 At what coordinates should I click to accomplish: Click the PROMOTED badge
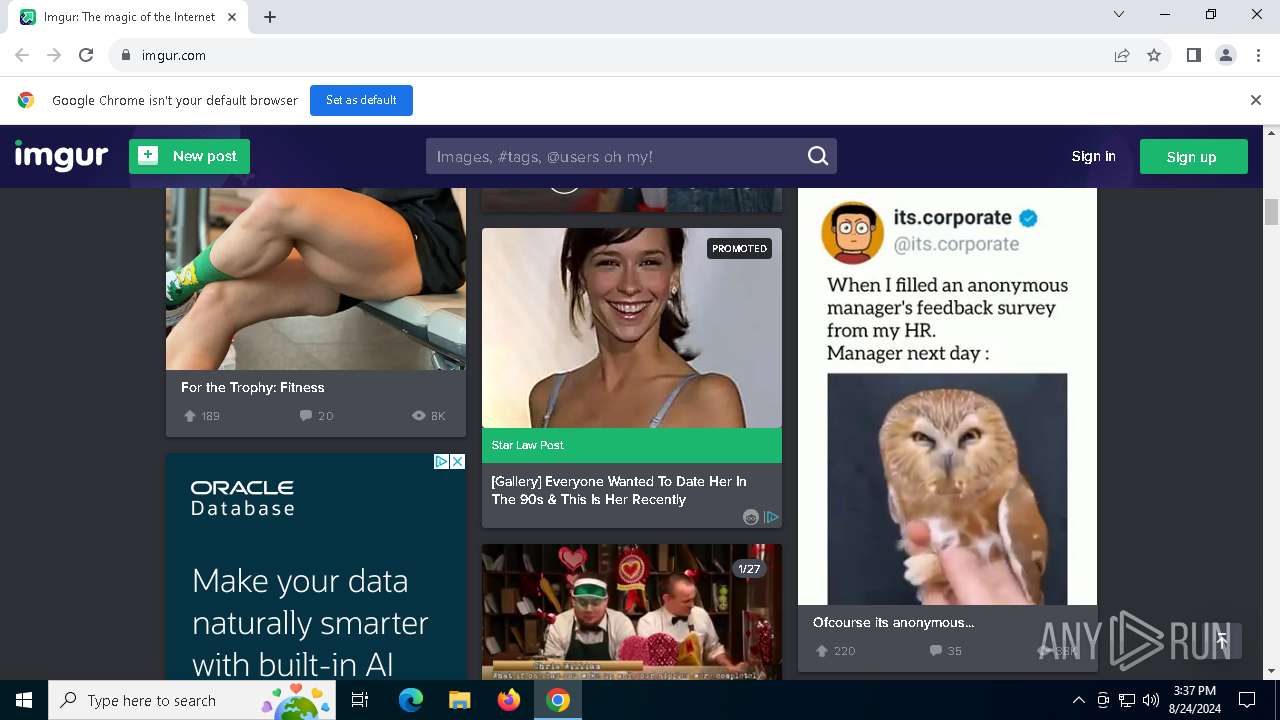(740, 248)
